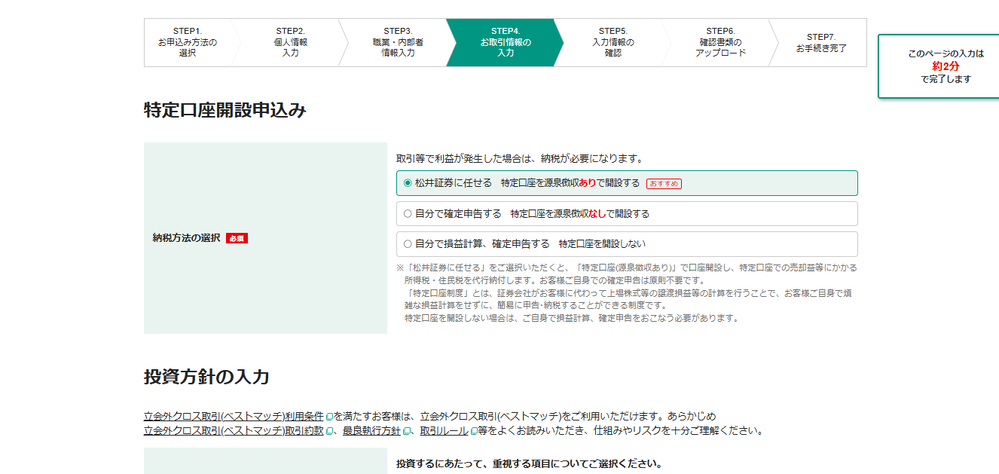Click 投資方針の入力 heading
The width and height of the screenshot is (999, 474).
point(206,377)
